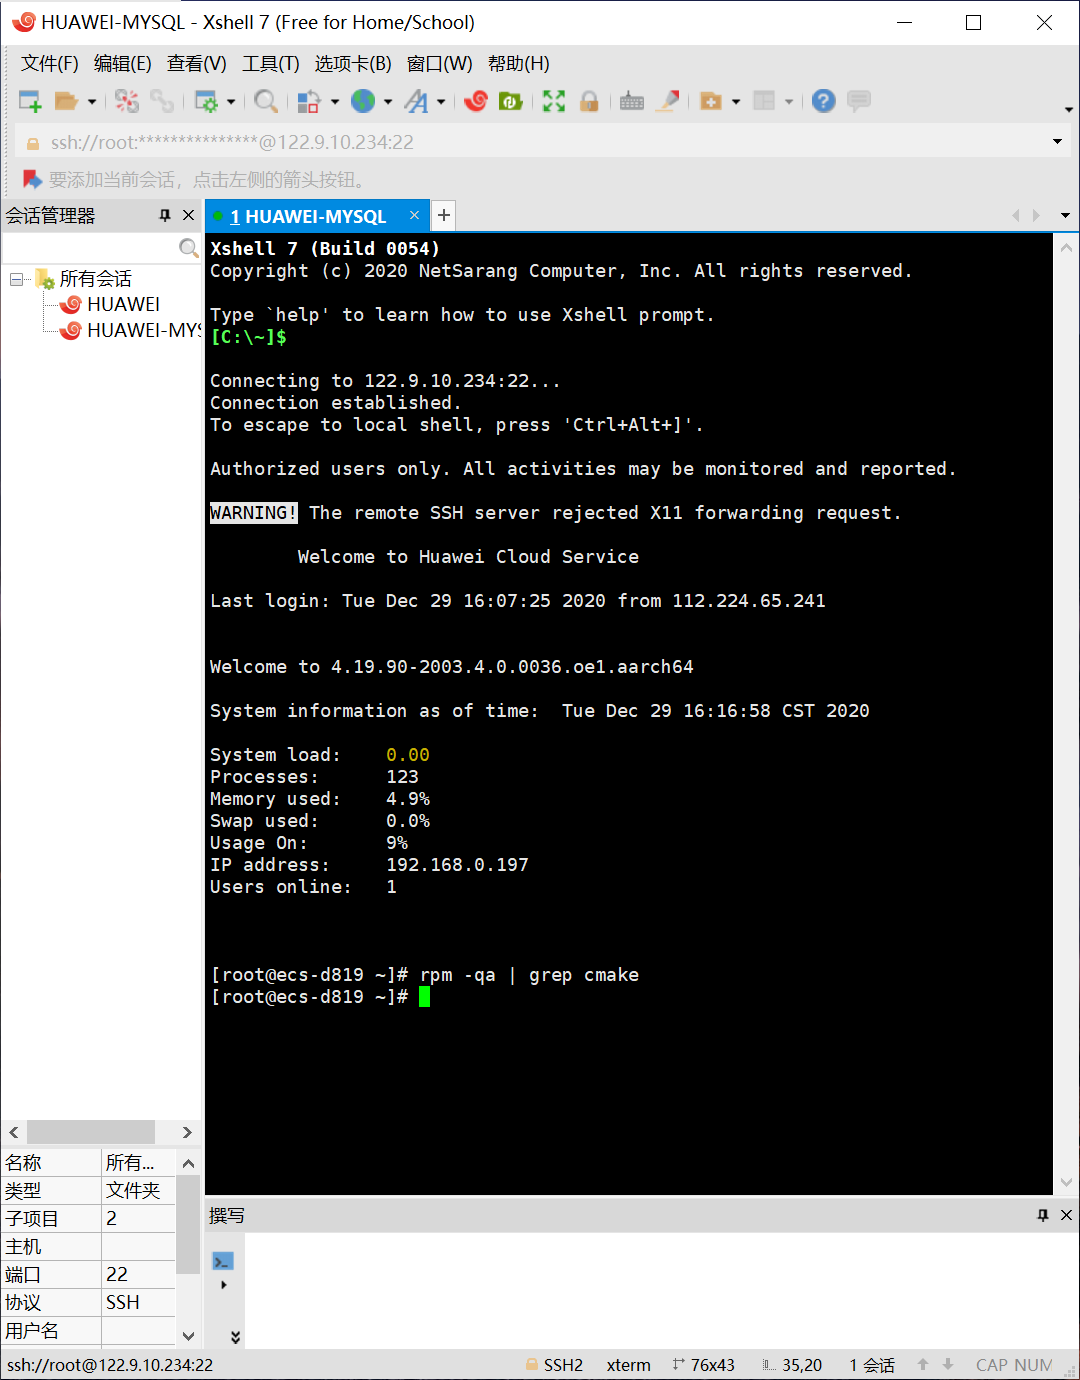This screenshot has width=1080, height=1380.
Task: Close the HUAWEI-MYSQL tab
Action: 414,215
